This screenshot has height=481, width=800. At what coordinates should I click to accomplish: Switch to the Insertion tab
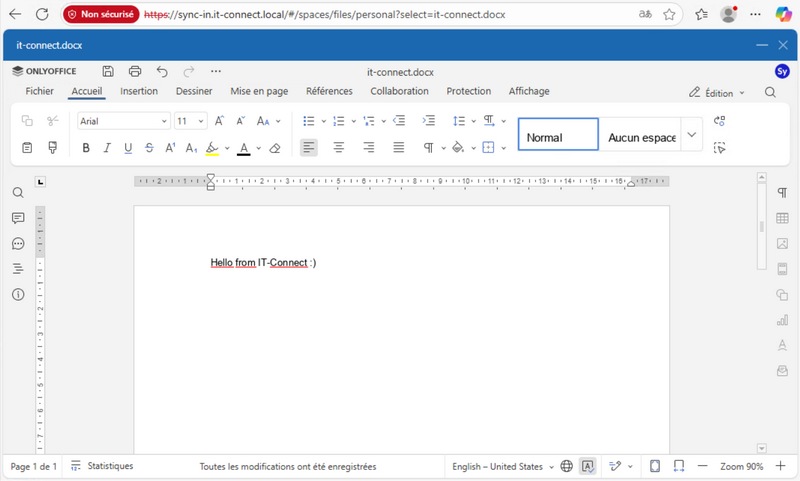[139, 91]
